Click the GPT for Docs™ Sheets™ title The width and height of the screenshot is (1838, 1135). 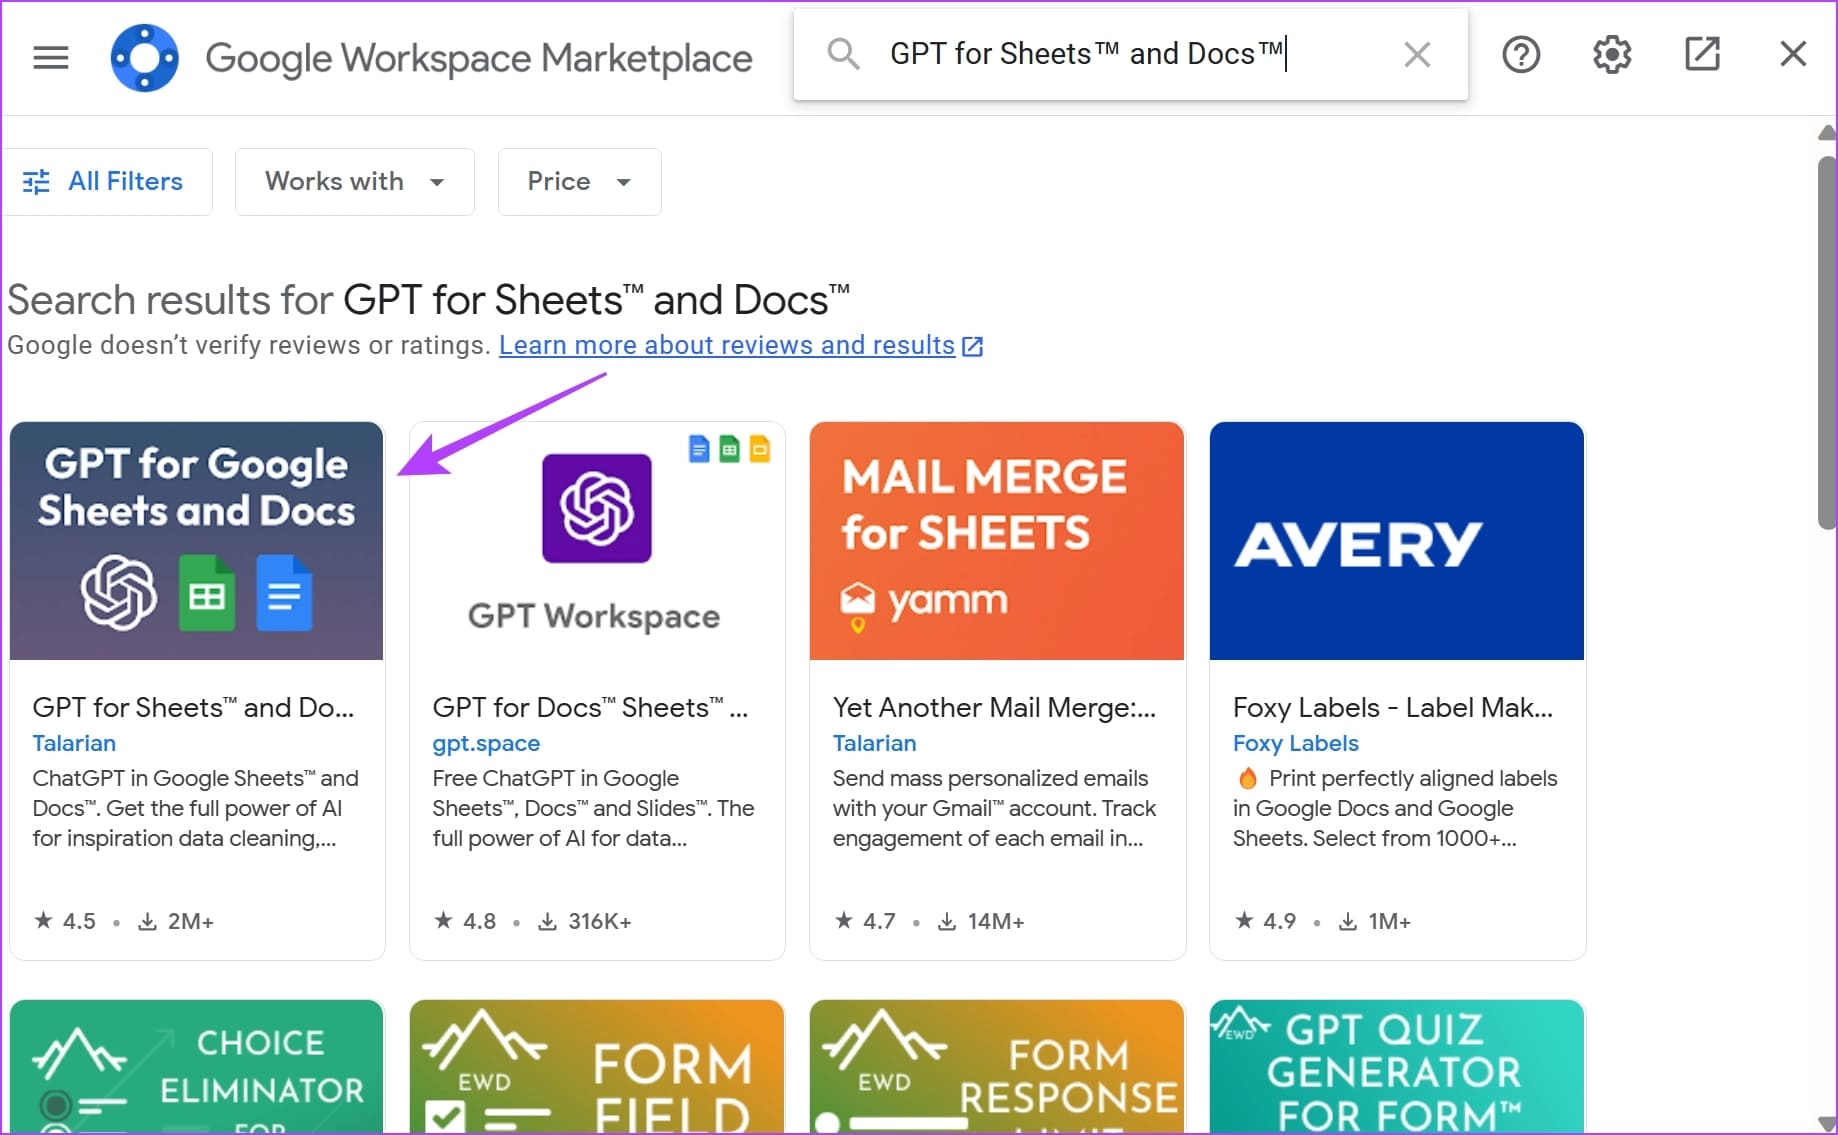590,708
